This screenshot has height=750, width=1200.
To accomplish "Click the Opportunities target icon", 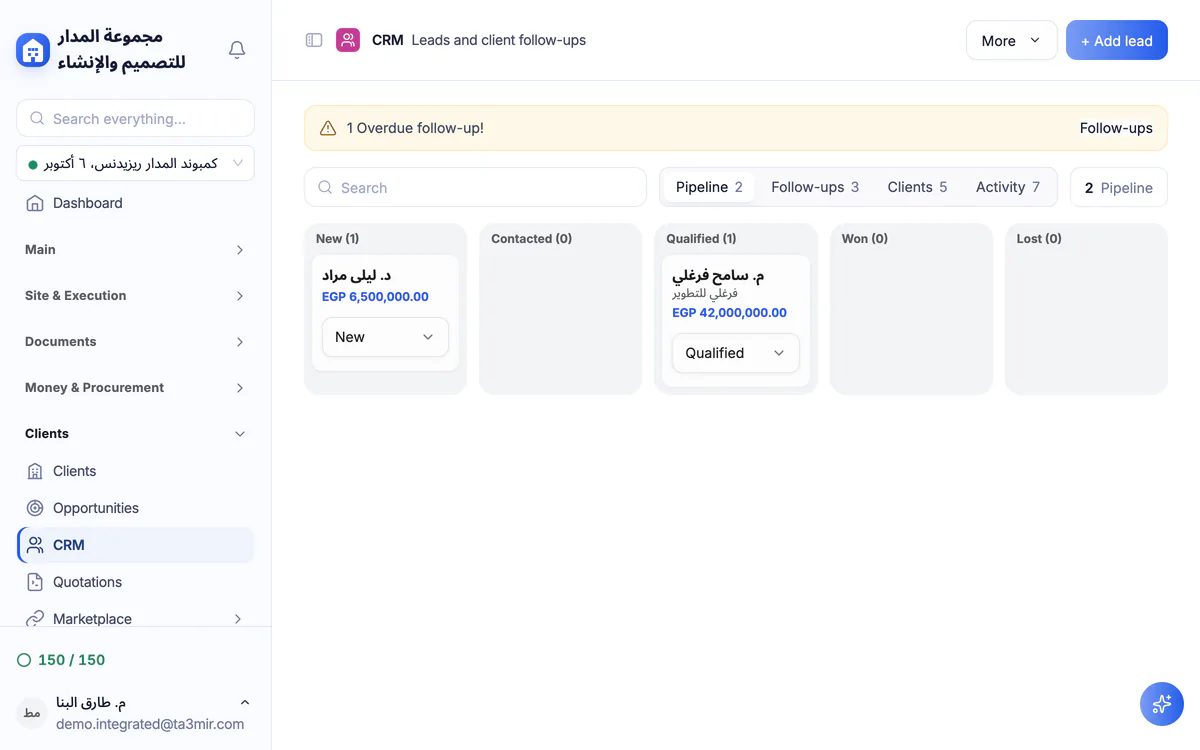I will [x=35, y=508].
